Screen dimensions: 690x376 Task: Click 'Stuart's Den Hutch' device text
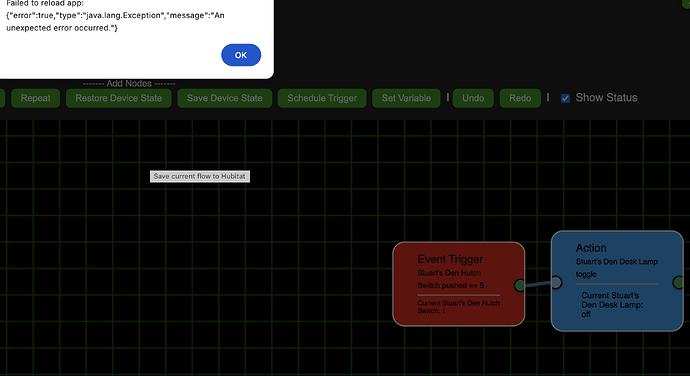449,273
